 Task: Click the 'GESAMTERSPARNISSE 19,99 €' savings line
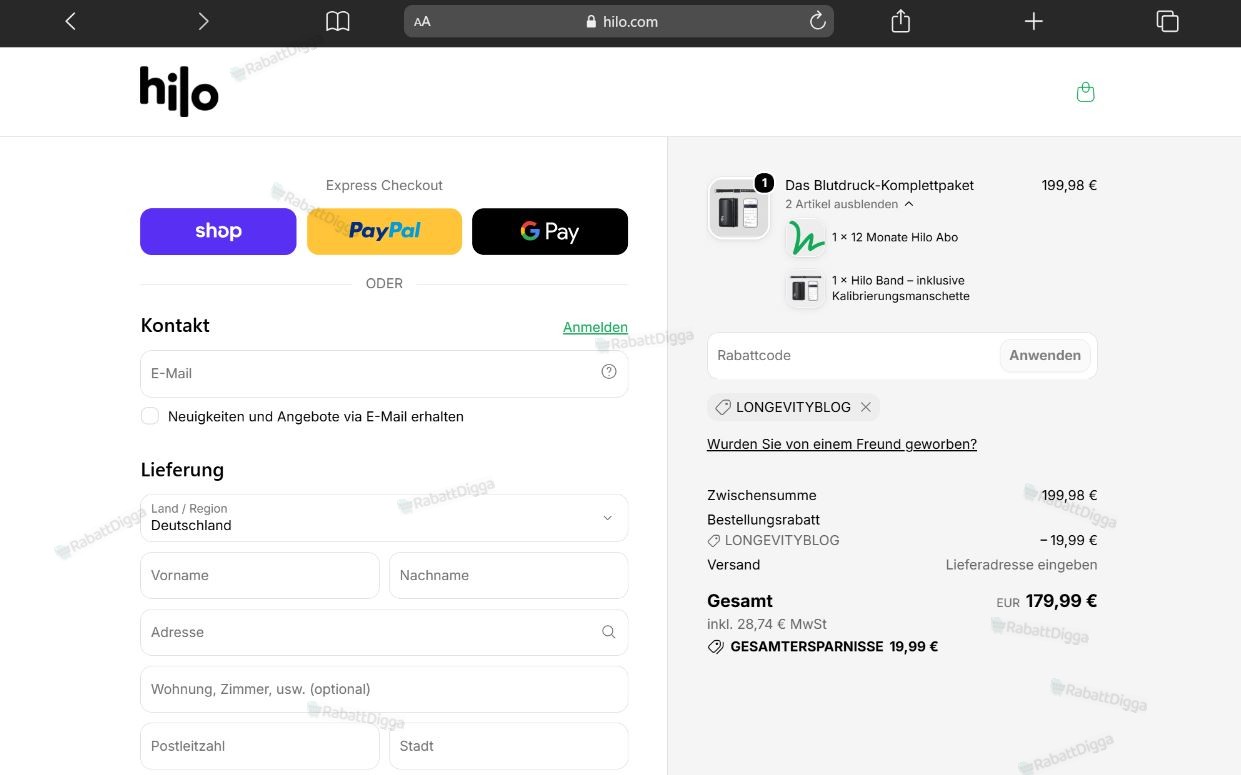coord(823,647)
